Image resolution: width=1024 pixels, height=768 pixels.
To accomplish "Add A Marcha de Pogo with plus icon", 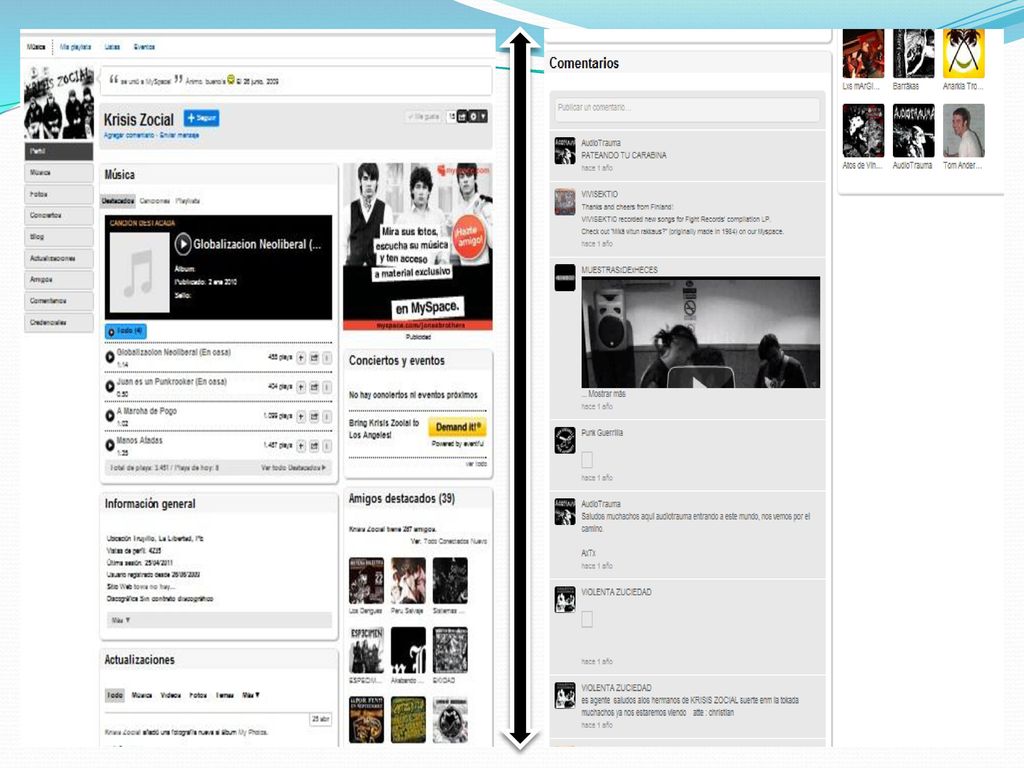I will [x=301, y=417].
